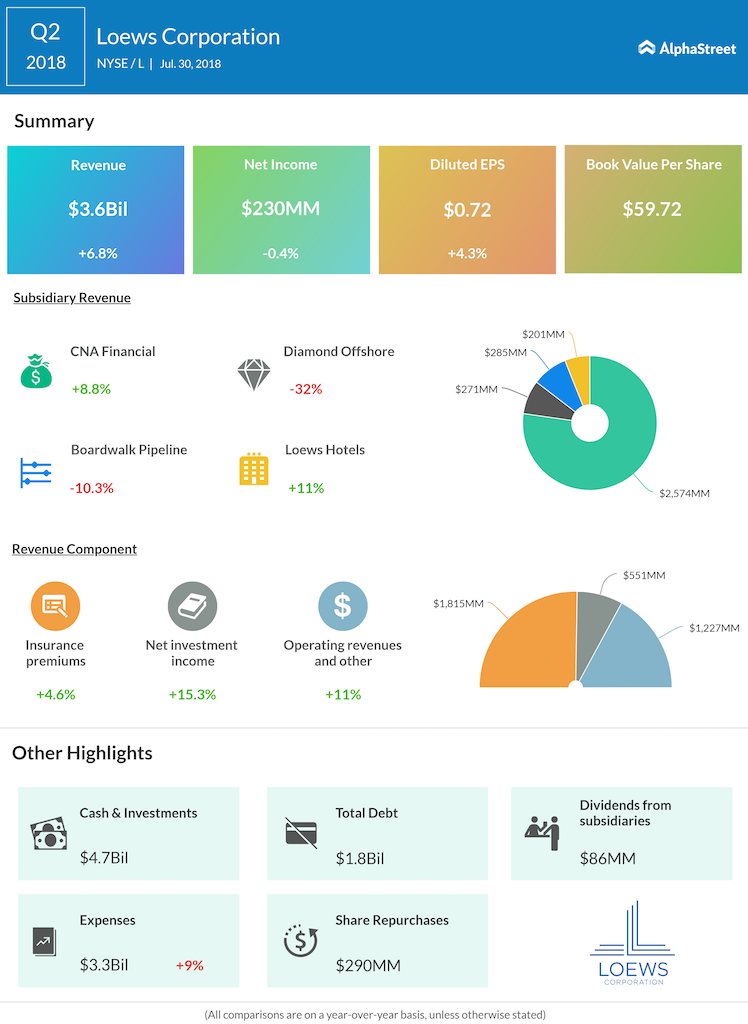
Task: Click the CNA Financial +8.8% value
Action: [91, 389]
